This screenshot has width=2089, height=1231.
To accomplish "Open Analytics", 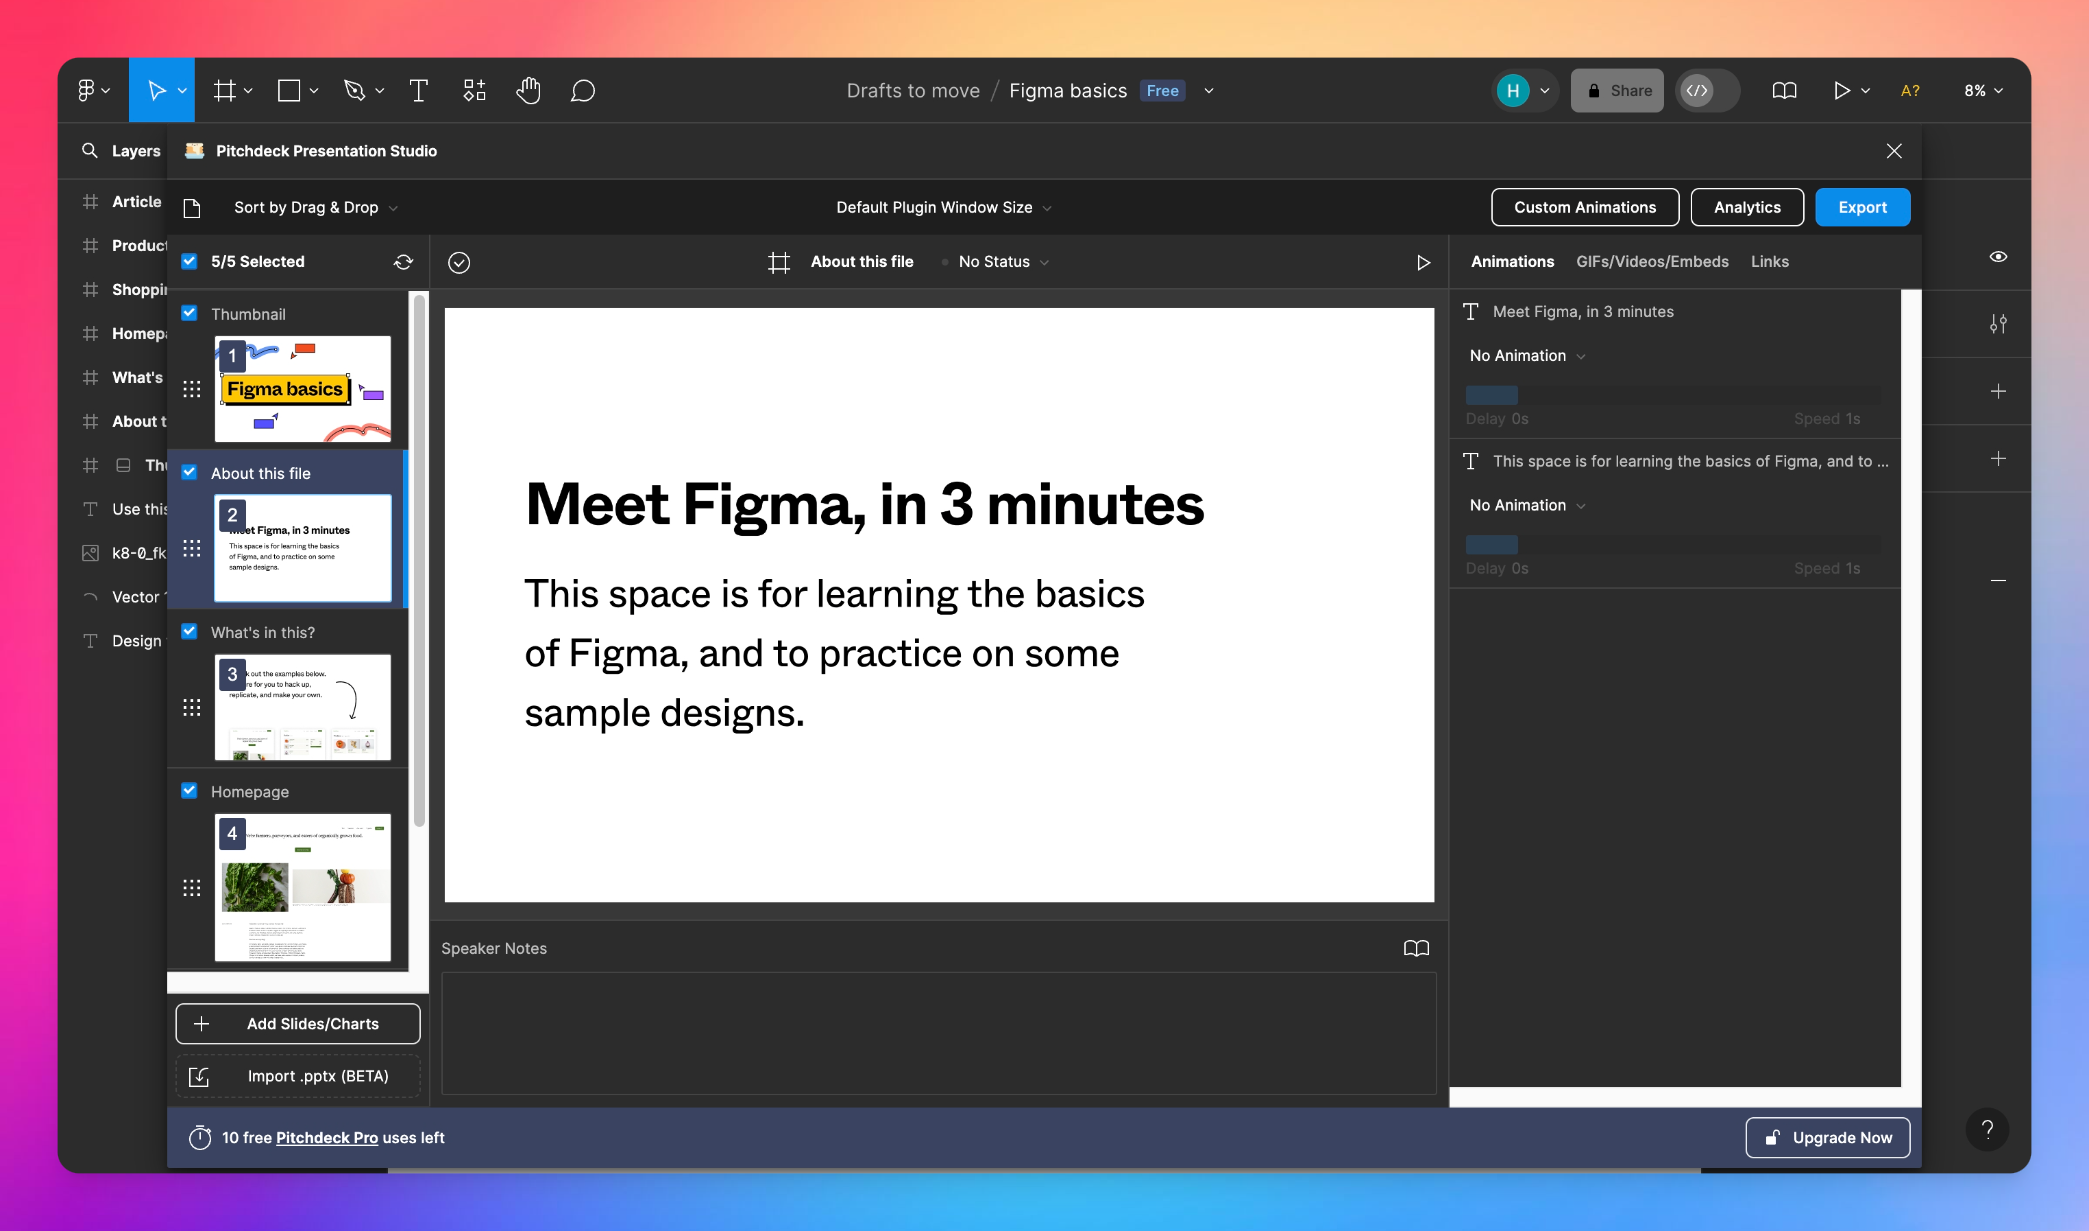I will pyautogui.click(x=1747, y=208).
